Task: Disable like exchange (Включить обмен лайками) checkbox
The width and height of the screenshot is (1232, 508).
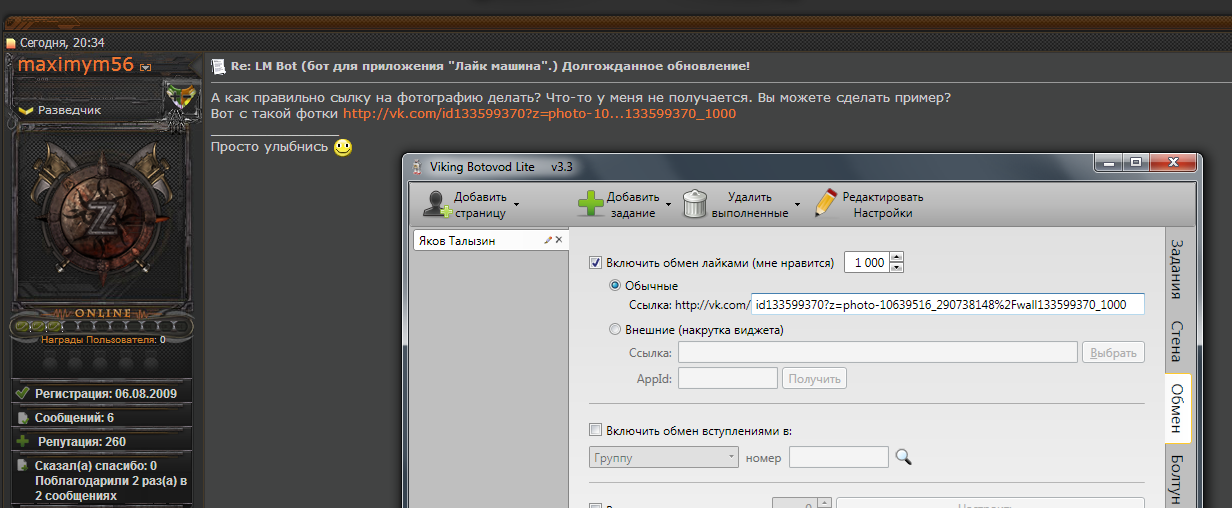Action: (596, 263)
